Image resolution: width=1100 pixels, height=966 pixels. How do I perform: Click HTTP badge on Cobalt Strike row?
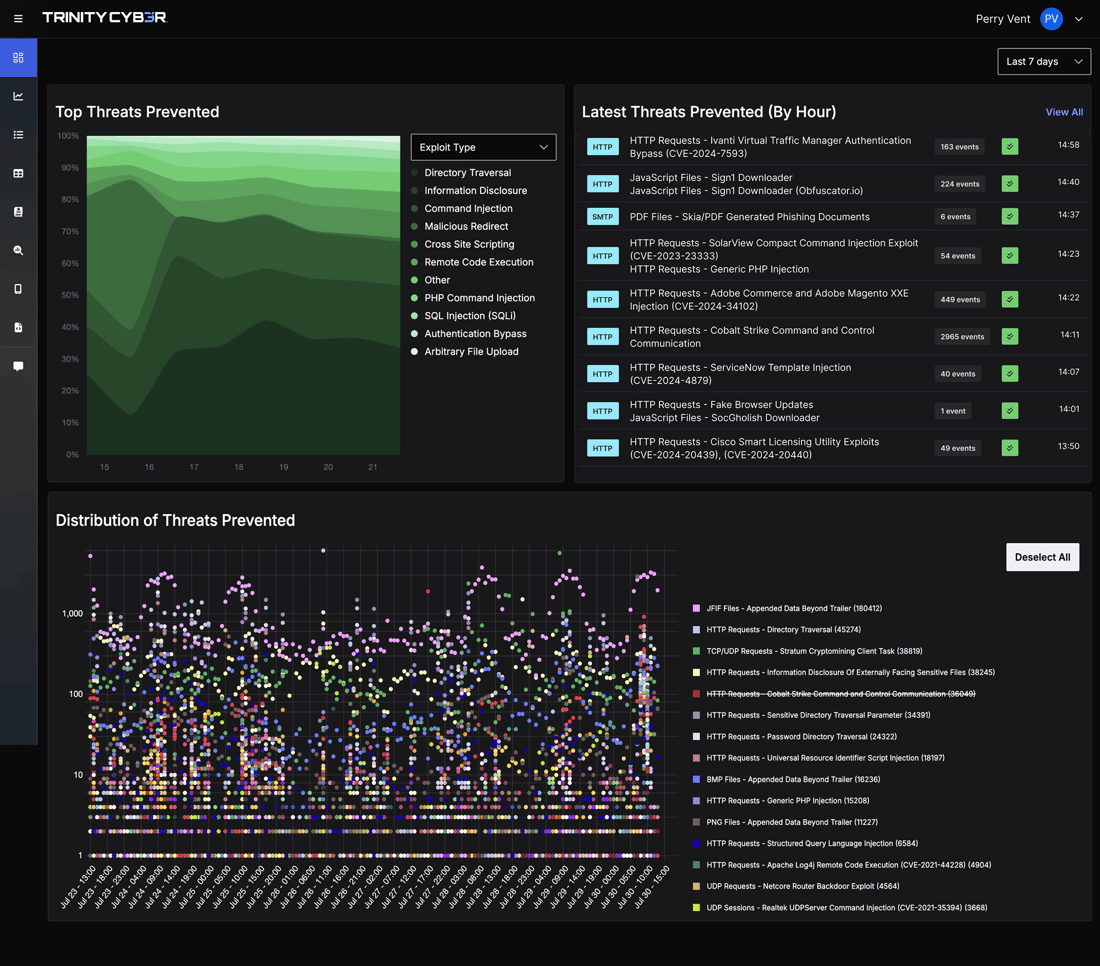click(603, 337)
